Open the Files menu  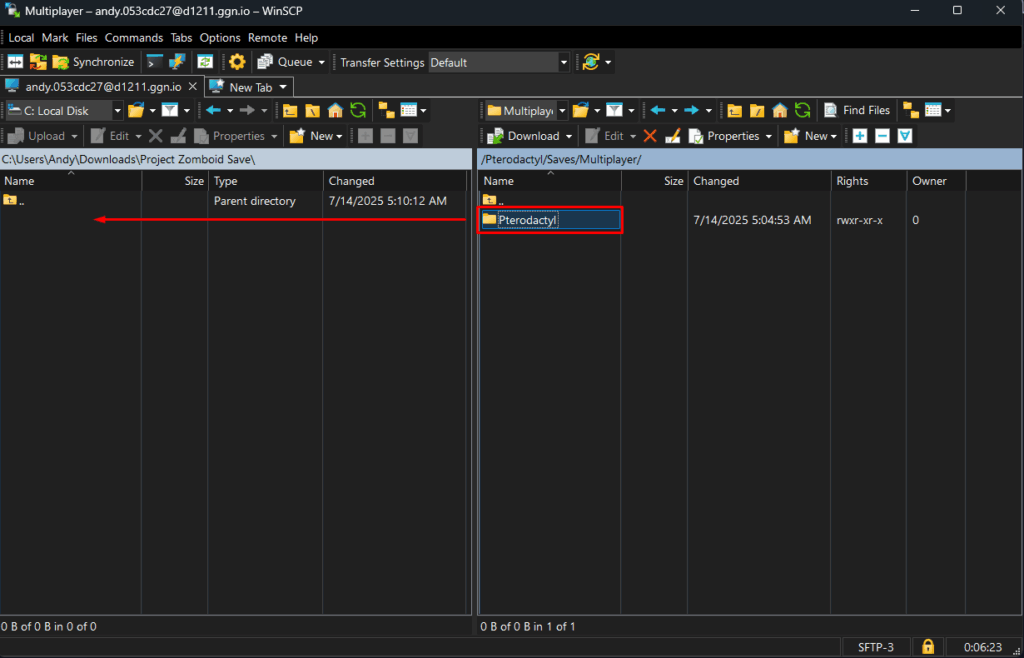tap(86, 38)
